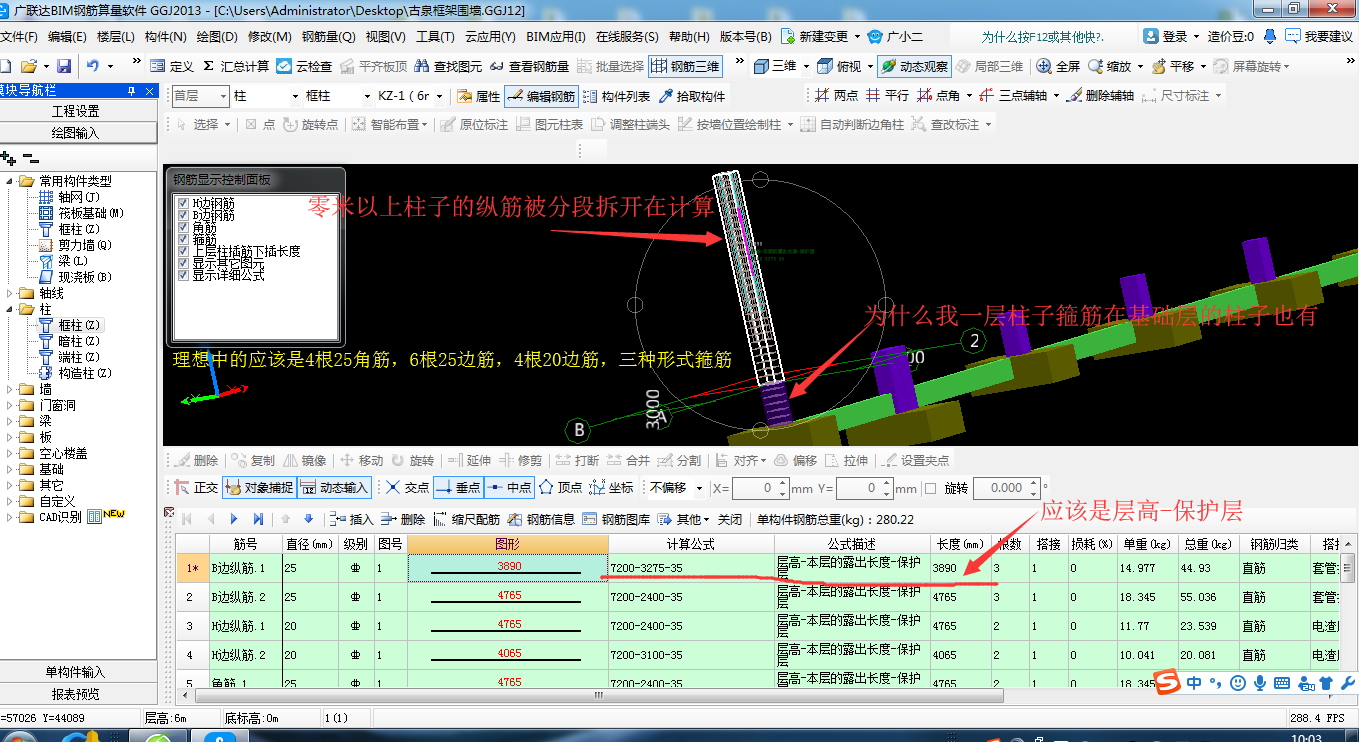Screen dimensions: 1359x742
Task: Click the 工程设置 navigation button
Action: point(77,111)
